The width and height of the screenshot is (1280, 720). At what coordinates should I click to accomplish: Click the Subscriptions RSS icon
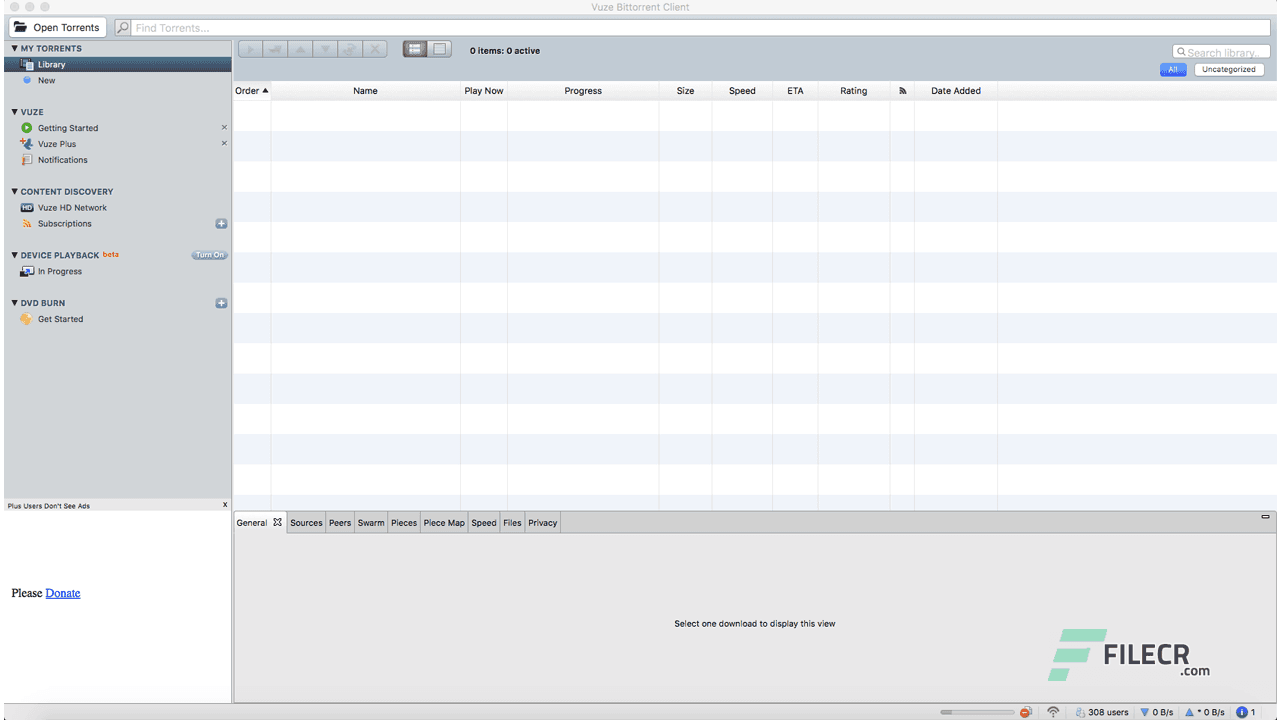tap(27, 223)
